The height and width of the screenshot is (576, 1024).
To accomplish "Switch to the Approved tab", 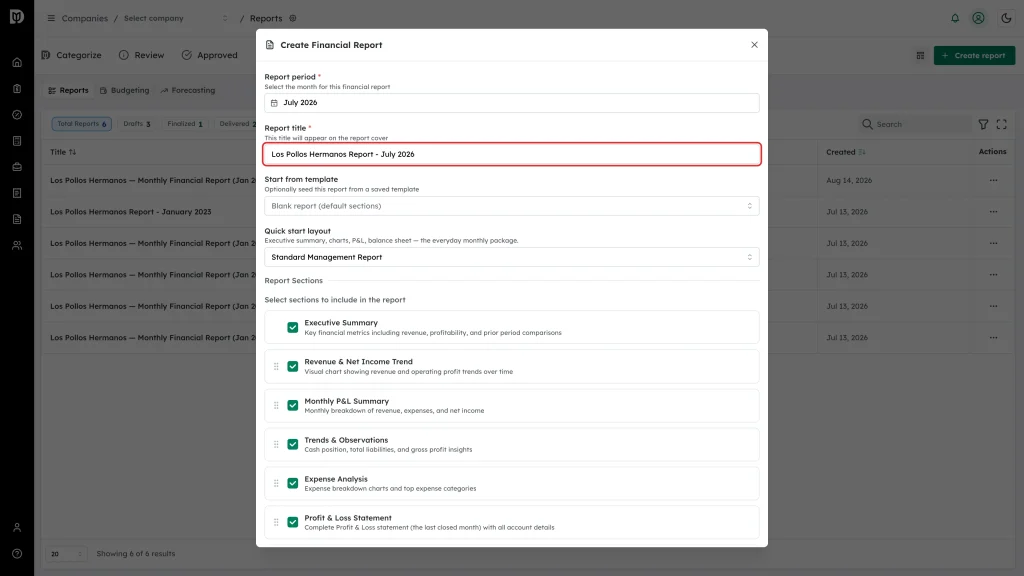I will pos(210,55).
